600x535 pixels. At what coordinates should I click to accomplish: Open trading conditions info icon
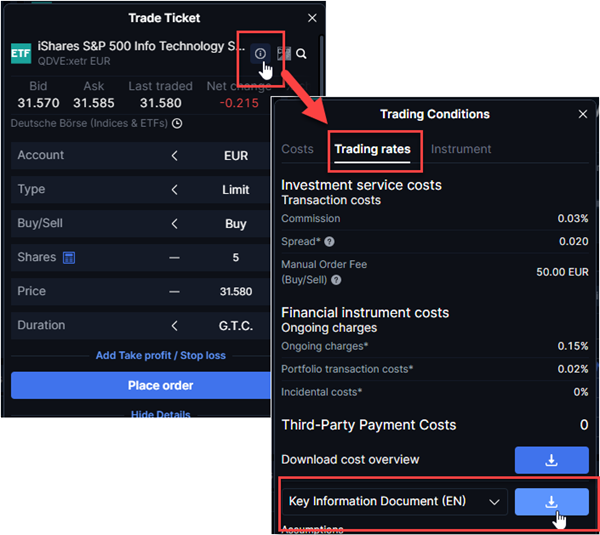pos(260,53)
